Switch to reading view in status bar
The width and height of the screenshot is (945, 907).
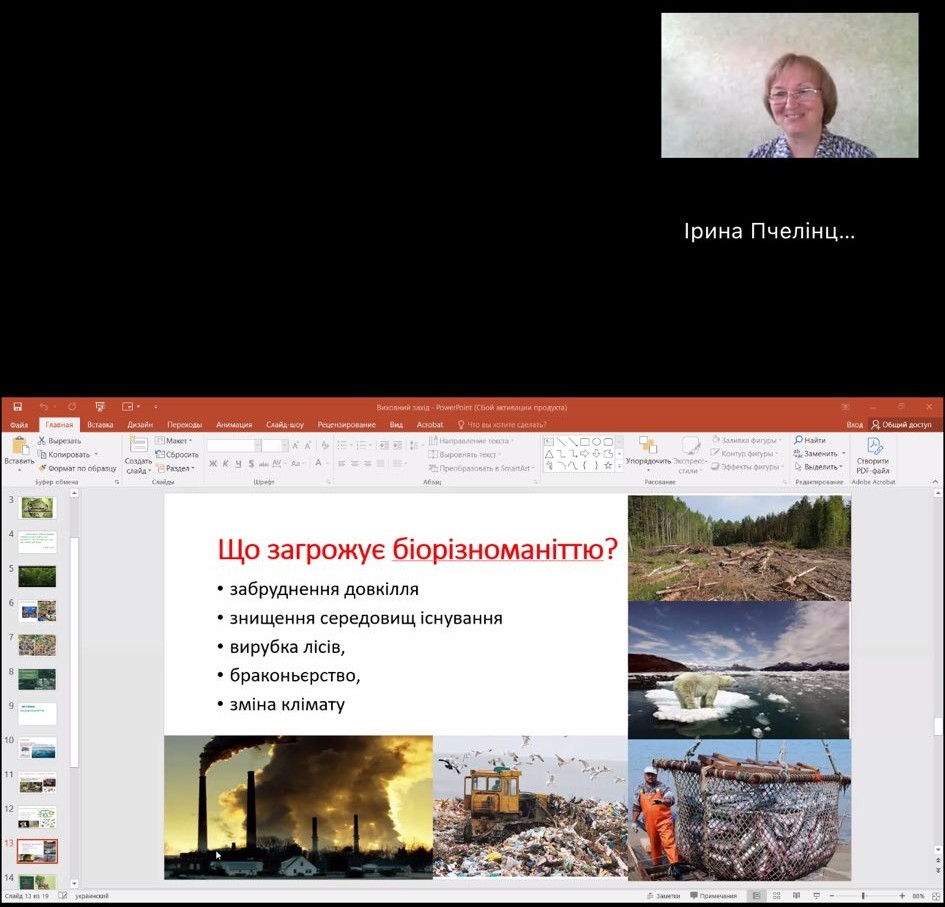[x=796, y=896]
